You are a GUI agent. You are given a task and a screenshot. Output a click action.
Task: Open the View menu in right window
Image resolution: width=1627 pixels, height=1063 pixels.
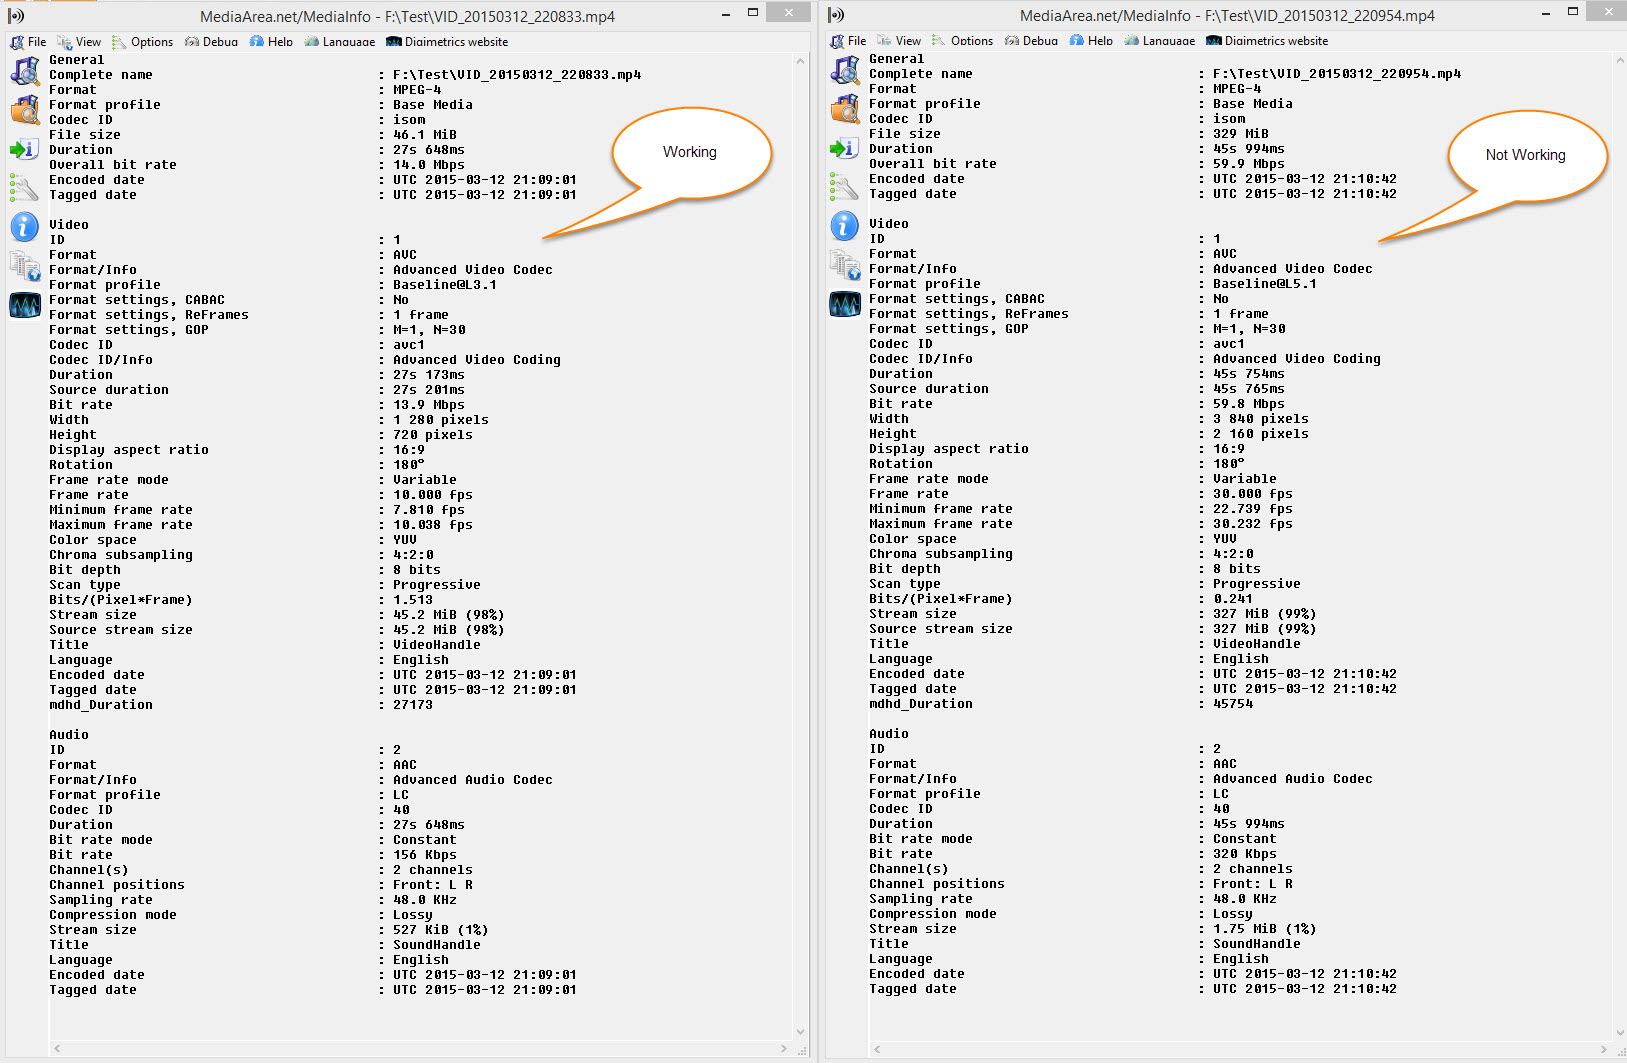tap(899, 41)
